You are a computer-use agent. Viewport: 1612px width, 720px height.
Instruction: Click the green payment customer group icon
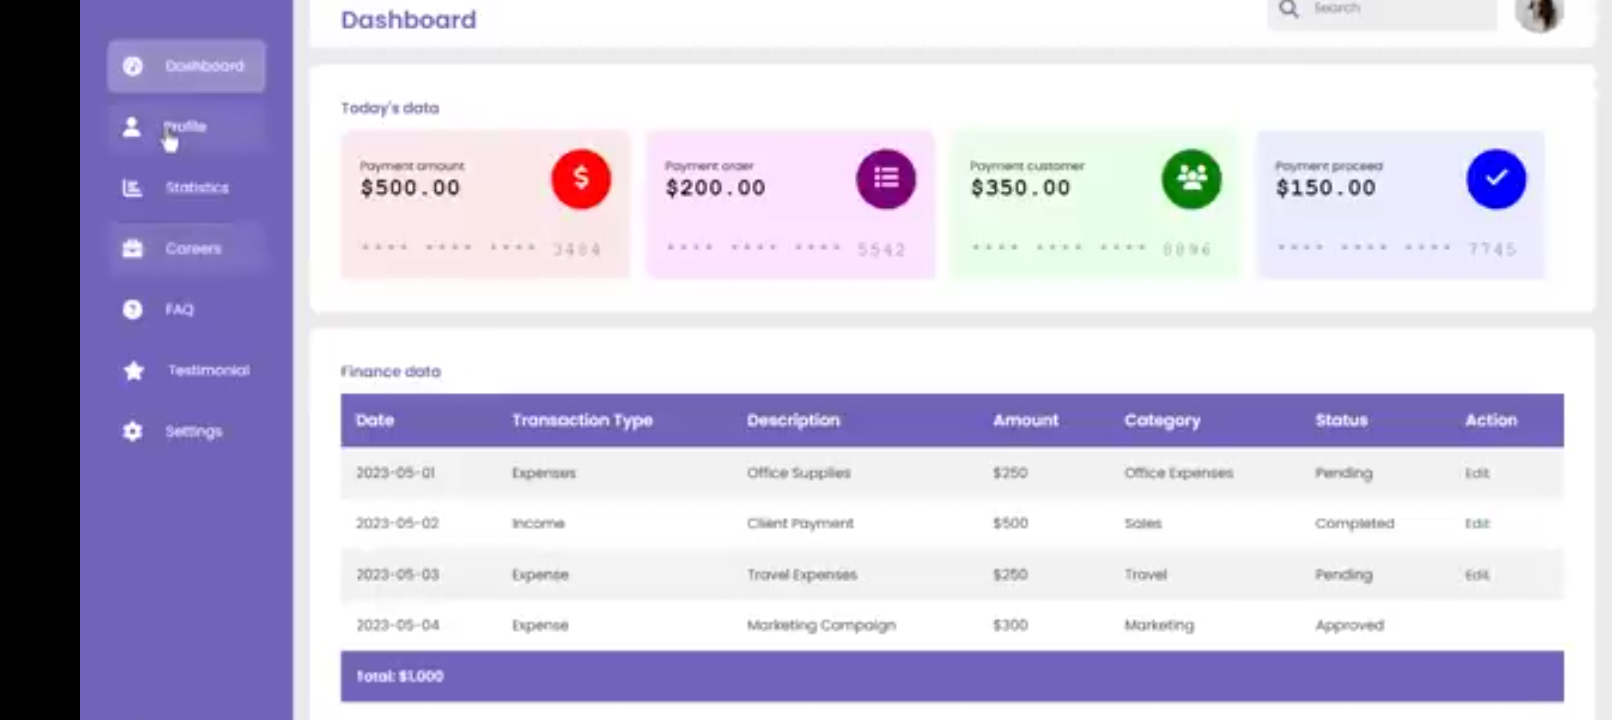tap(1191, 179)
